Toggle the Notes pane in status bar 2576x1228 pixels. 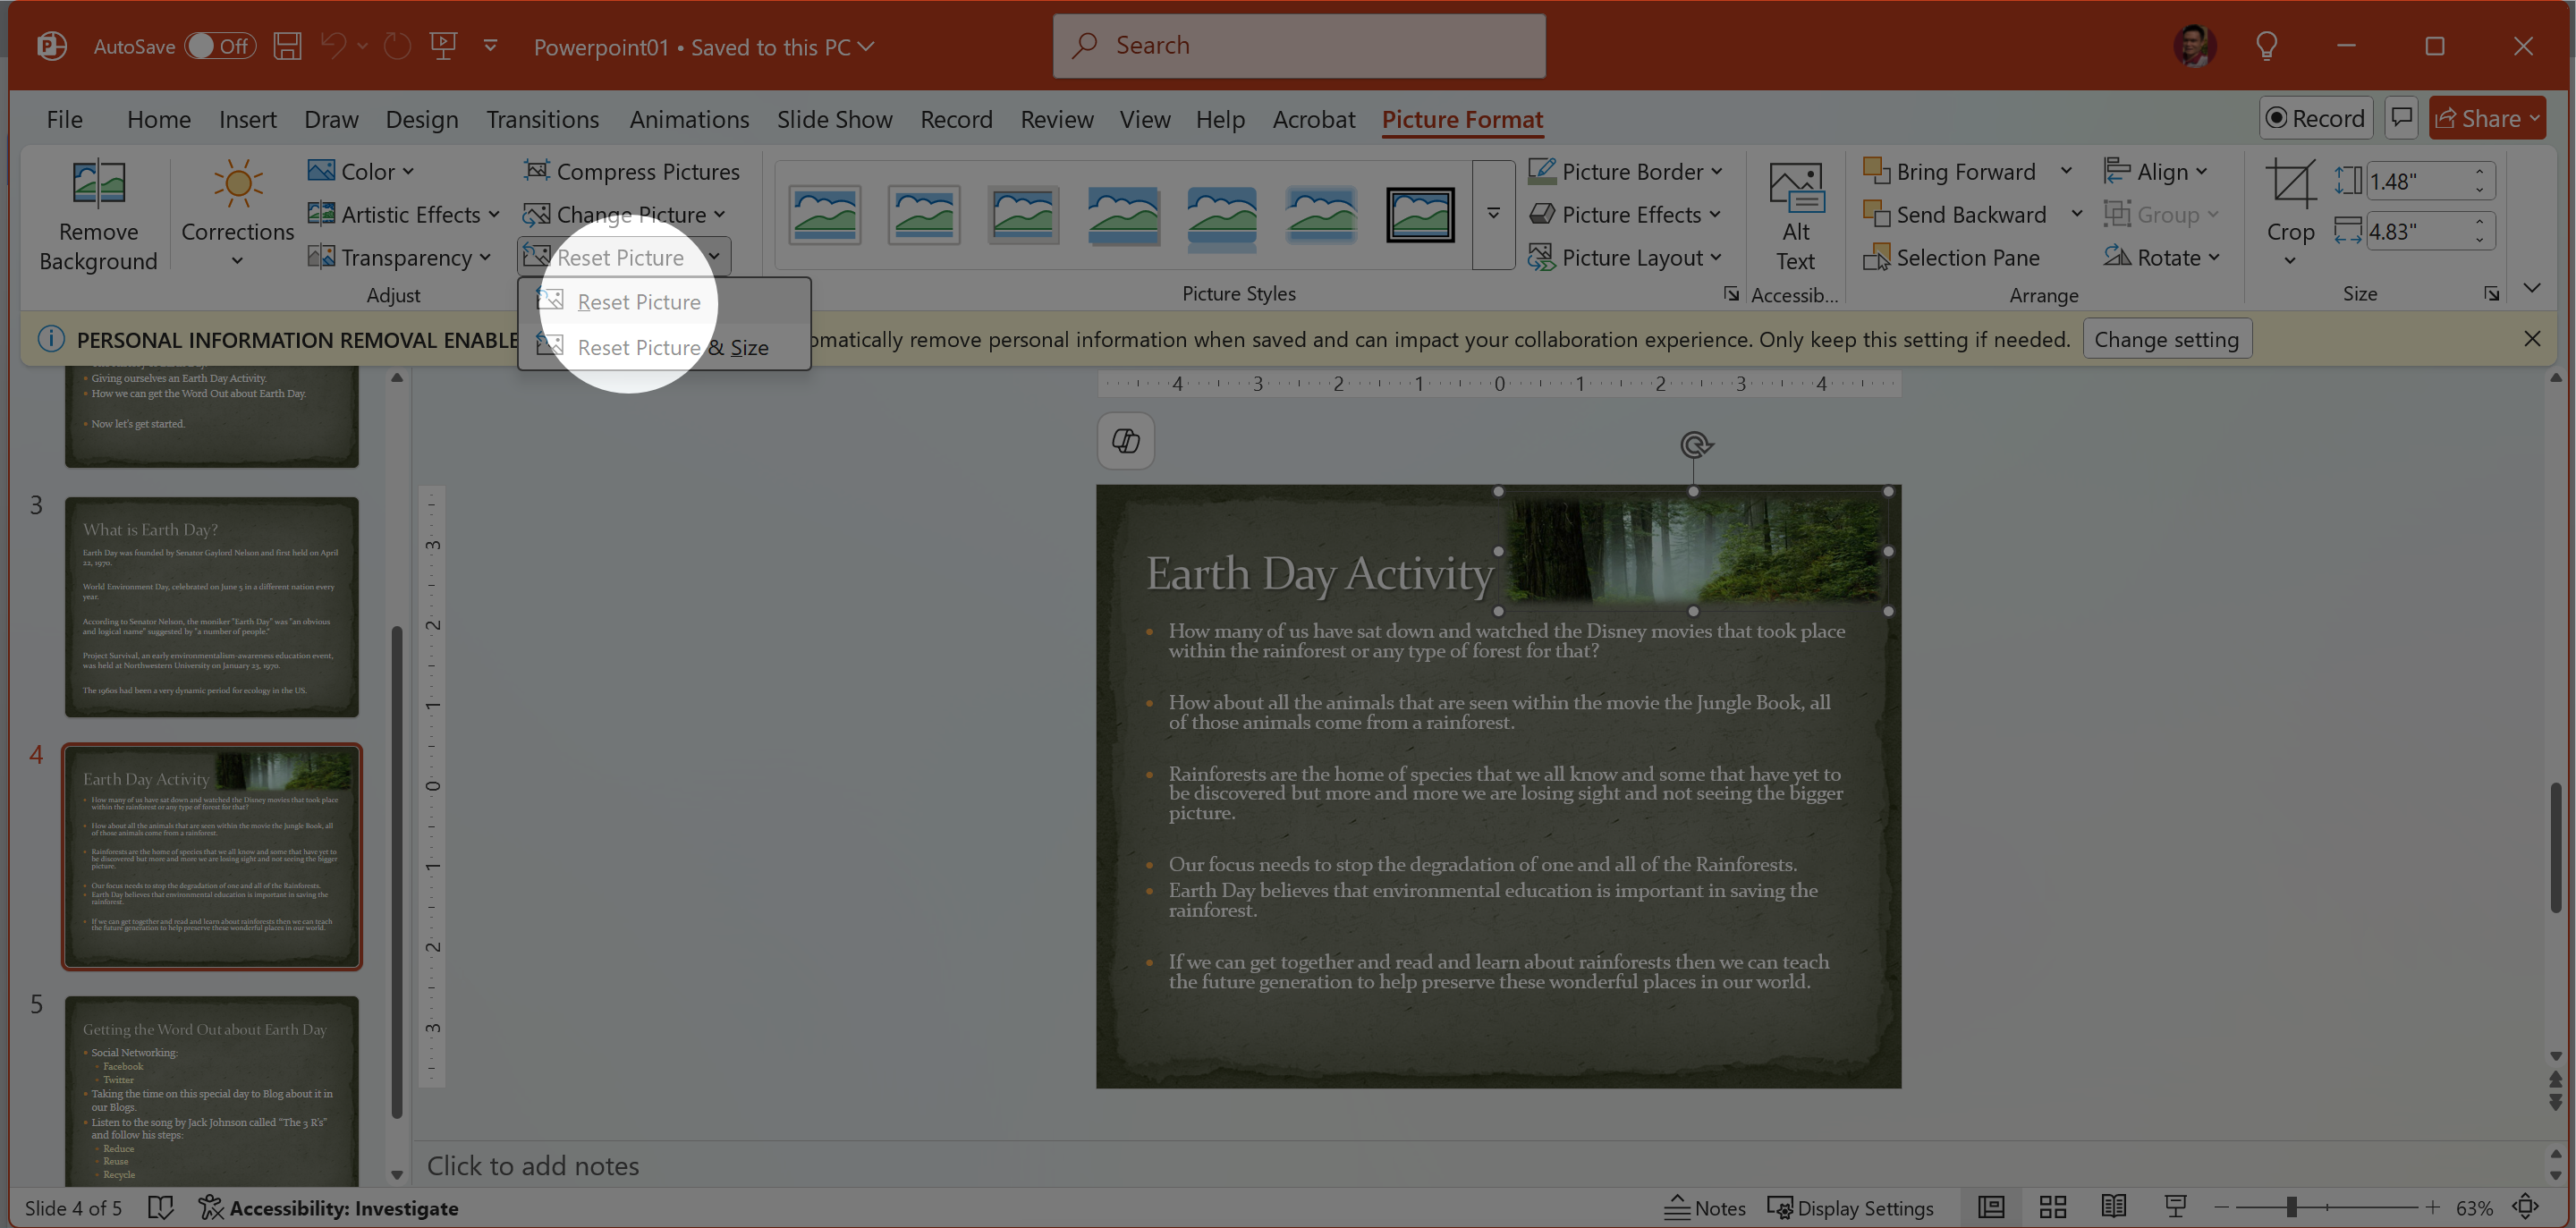click(x=1705, y=1208)
